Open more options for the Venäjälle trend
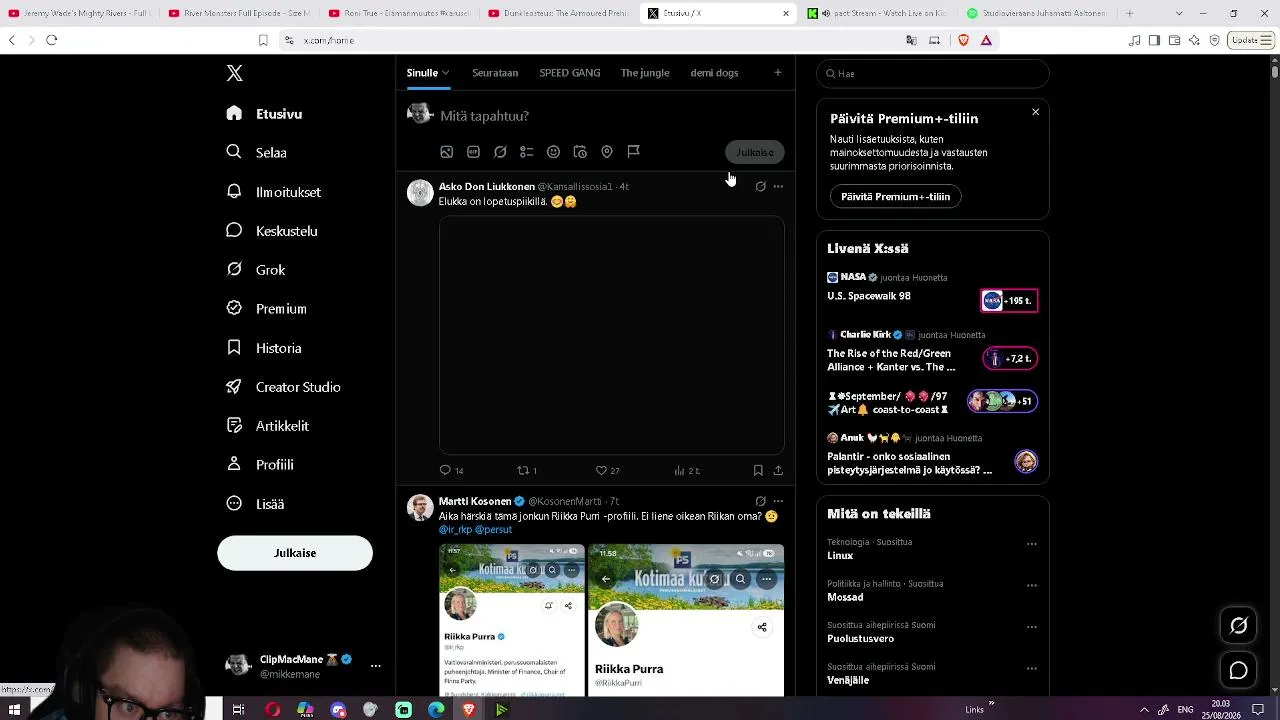The width and height of the screenshot is (1280, 720). coord(1031,669)
